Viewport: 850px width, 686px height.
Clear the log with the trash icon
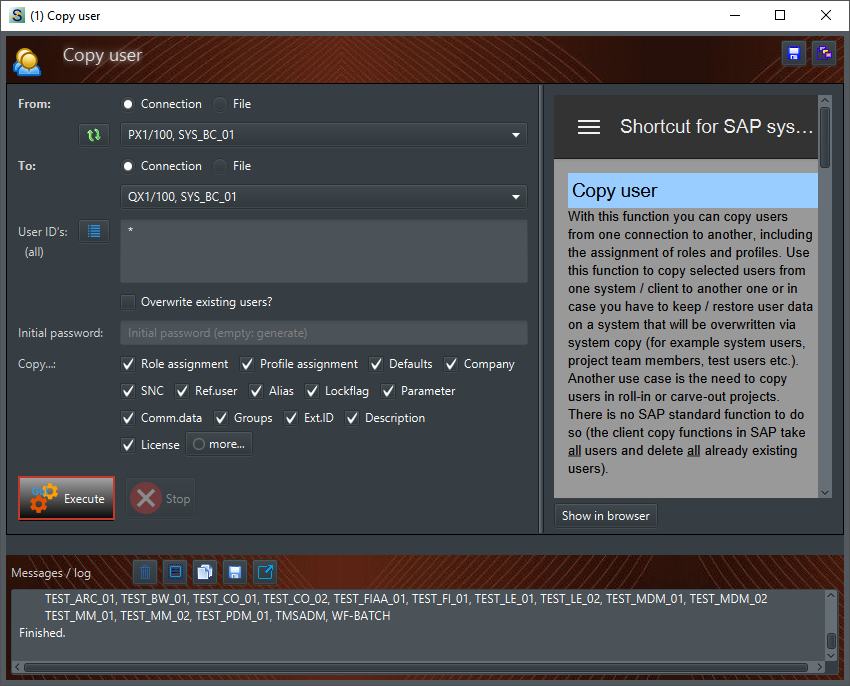point(144,571)
